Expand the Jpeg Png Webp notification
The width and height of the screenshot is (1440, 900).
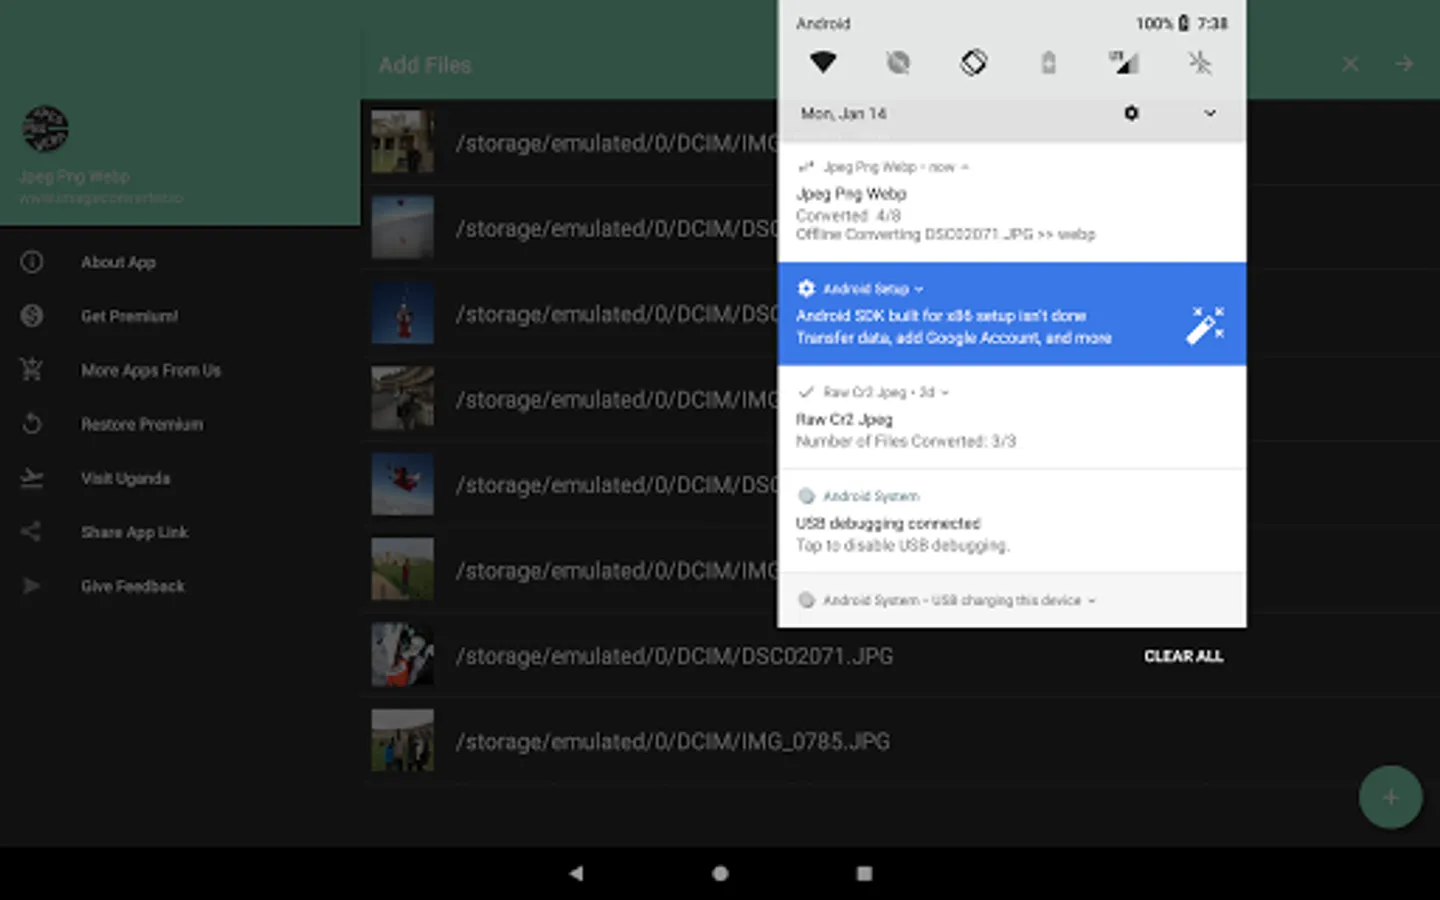pyautogui.click(x=965, y=167)
